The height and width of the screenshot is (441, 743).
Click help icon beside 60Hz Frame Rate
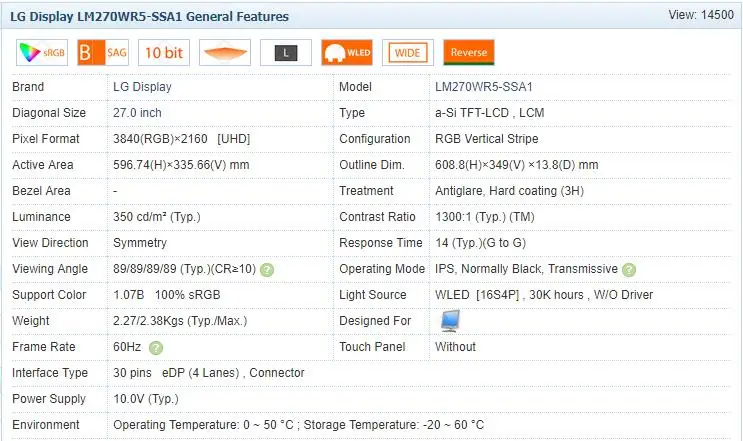(x=156, y=348)
